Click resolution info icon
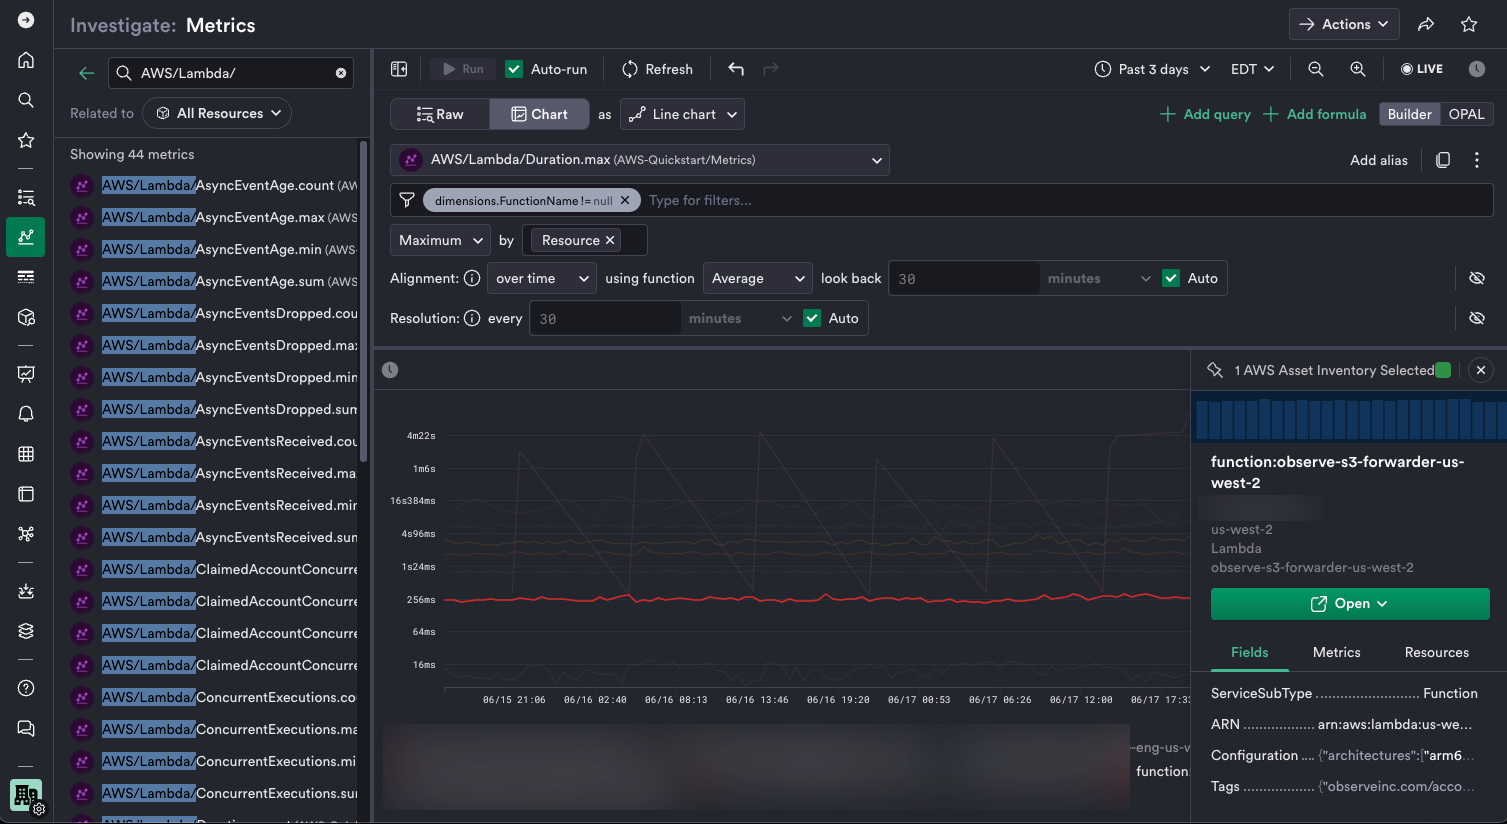Image resolution: width=1507 pixels, height=824 pixels. coord(472,318)
